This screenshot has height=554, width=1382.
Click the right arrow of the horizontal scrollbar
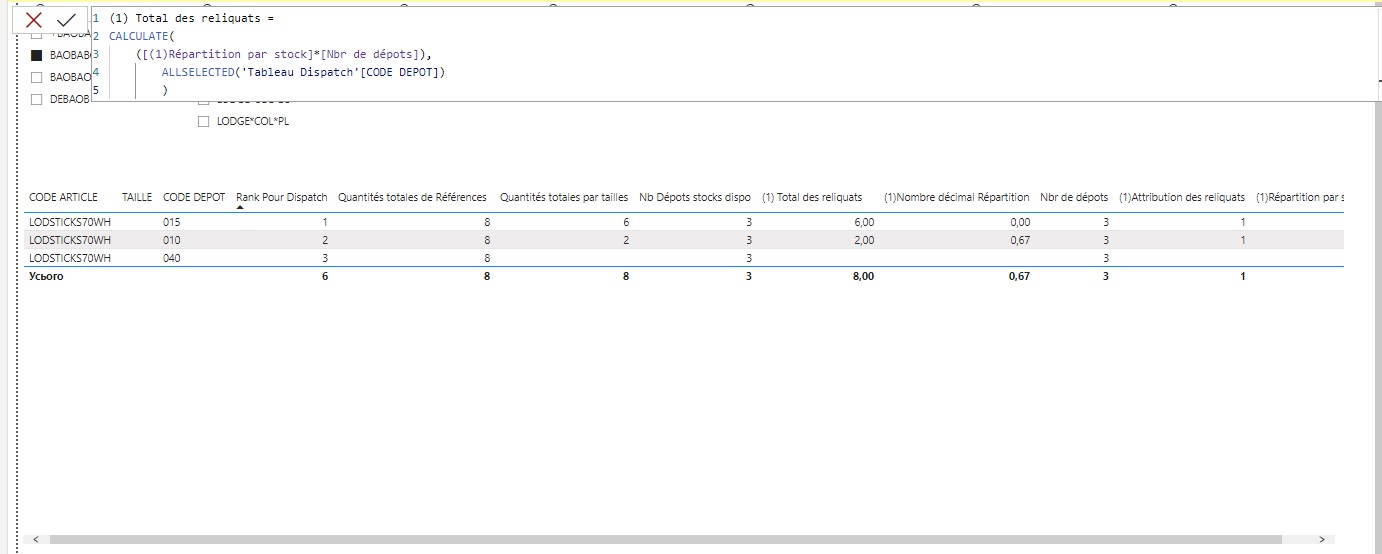click(1322, 540)
